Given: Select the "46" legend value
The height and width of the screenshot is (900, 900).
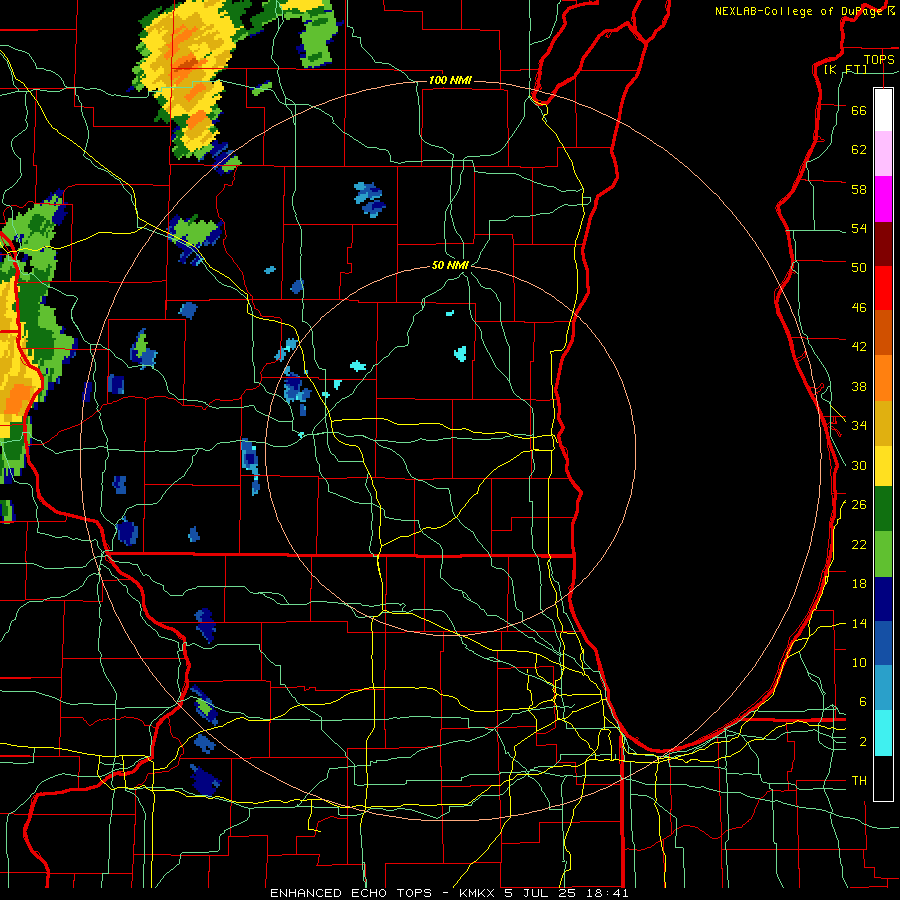Looking at the screenshot, I should pos(859,308).
